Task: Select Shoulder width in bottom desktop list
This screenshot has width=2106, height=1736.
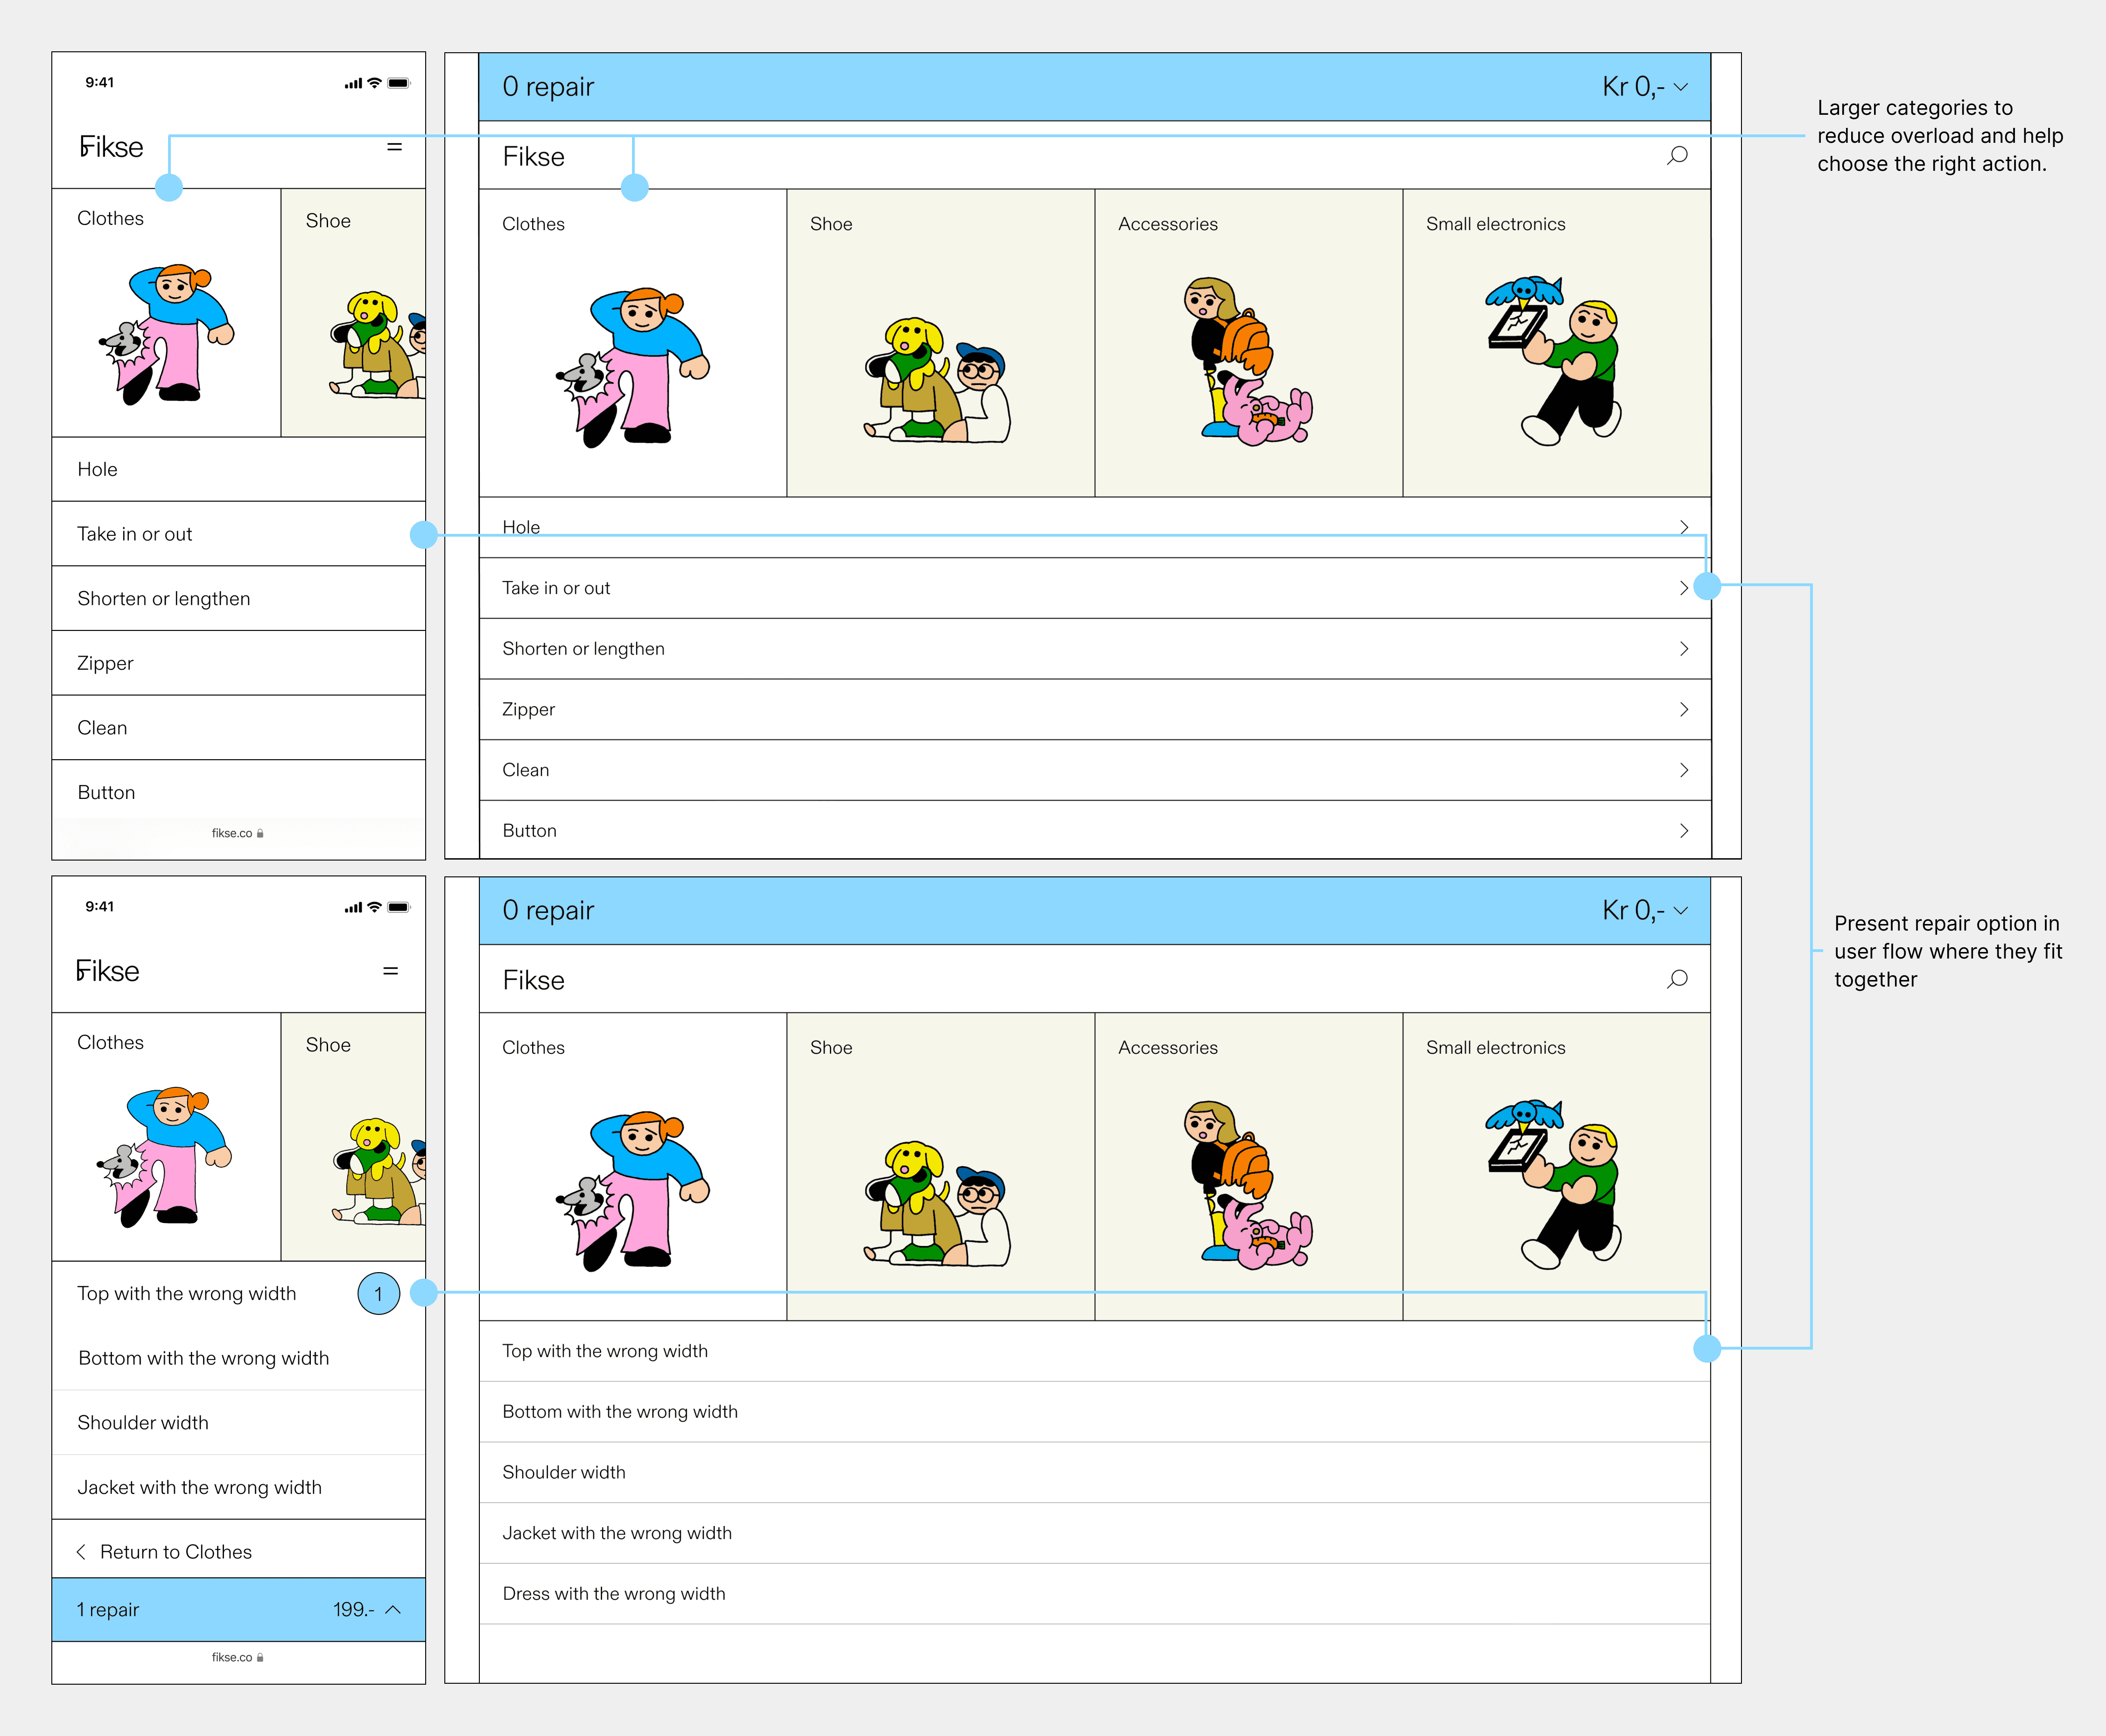Action: pos(564,1473)
